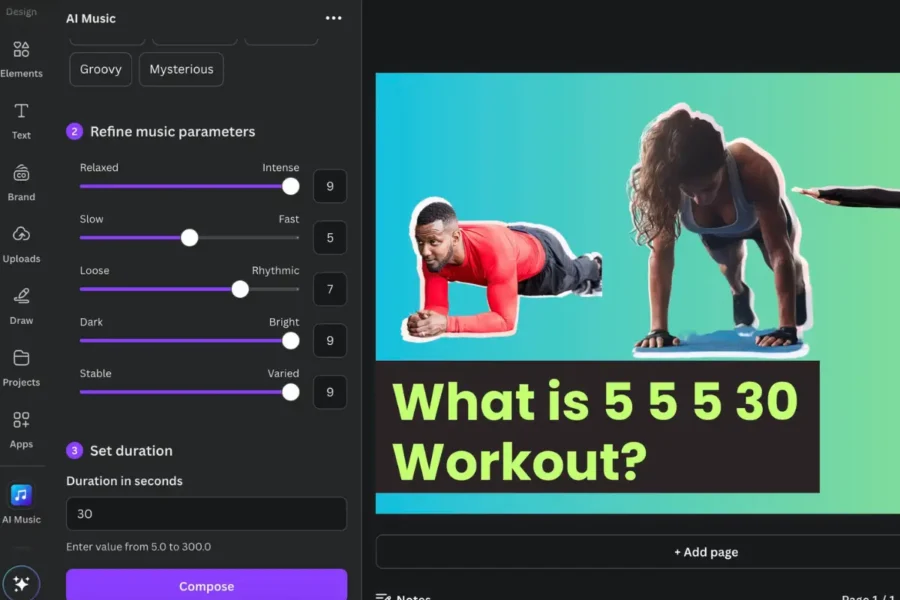Click the 'Stable' slider label
Screen dimensions: 900x600
96,373
